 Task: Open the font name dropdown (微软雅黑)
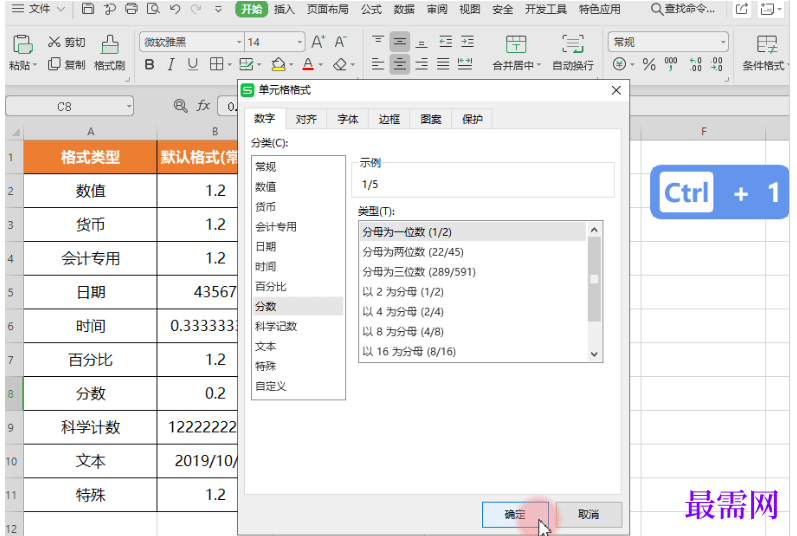pos(238,42)
